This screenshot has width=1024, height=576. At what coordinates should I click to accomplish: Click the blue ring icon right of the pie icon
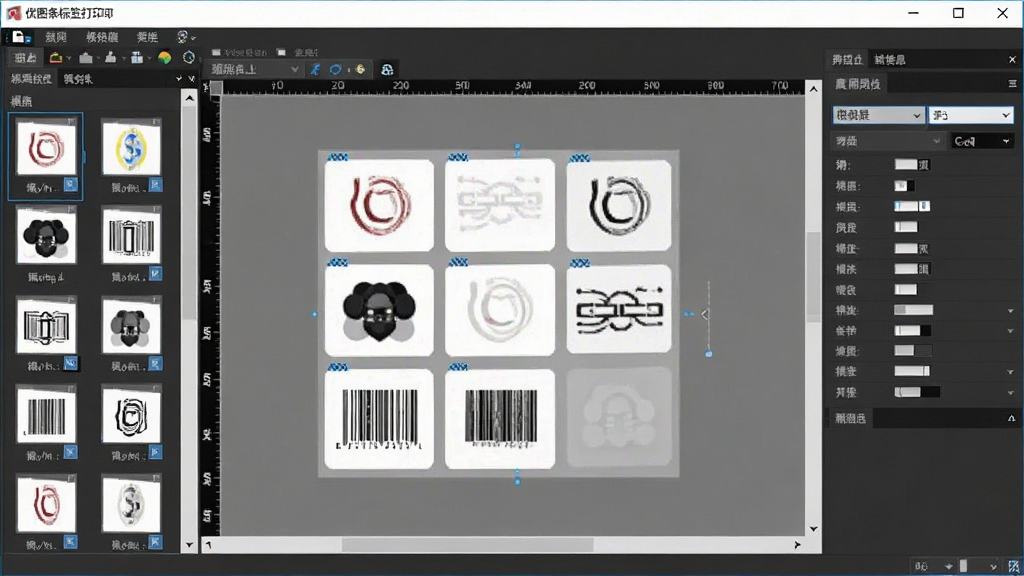click(189, 58)
